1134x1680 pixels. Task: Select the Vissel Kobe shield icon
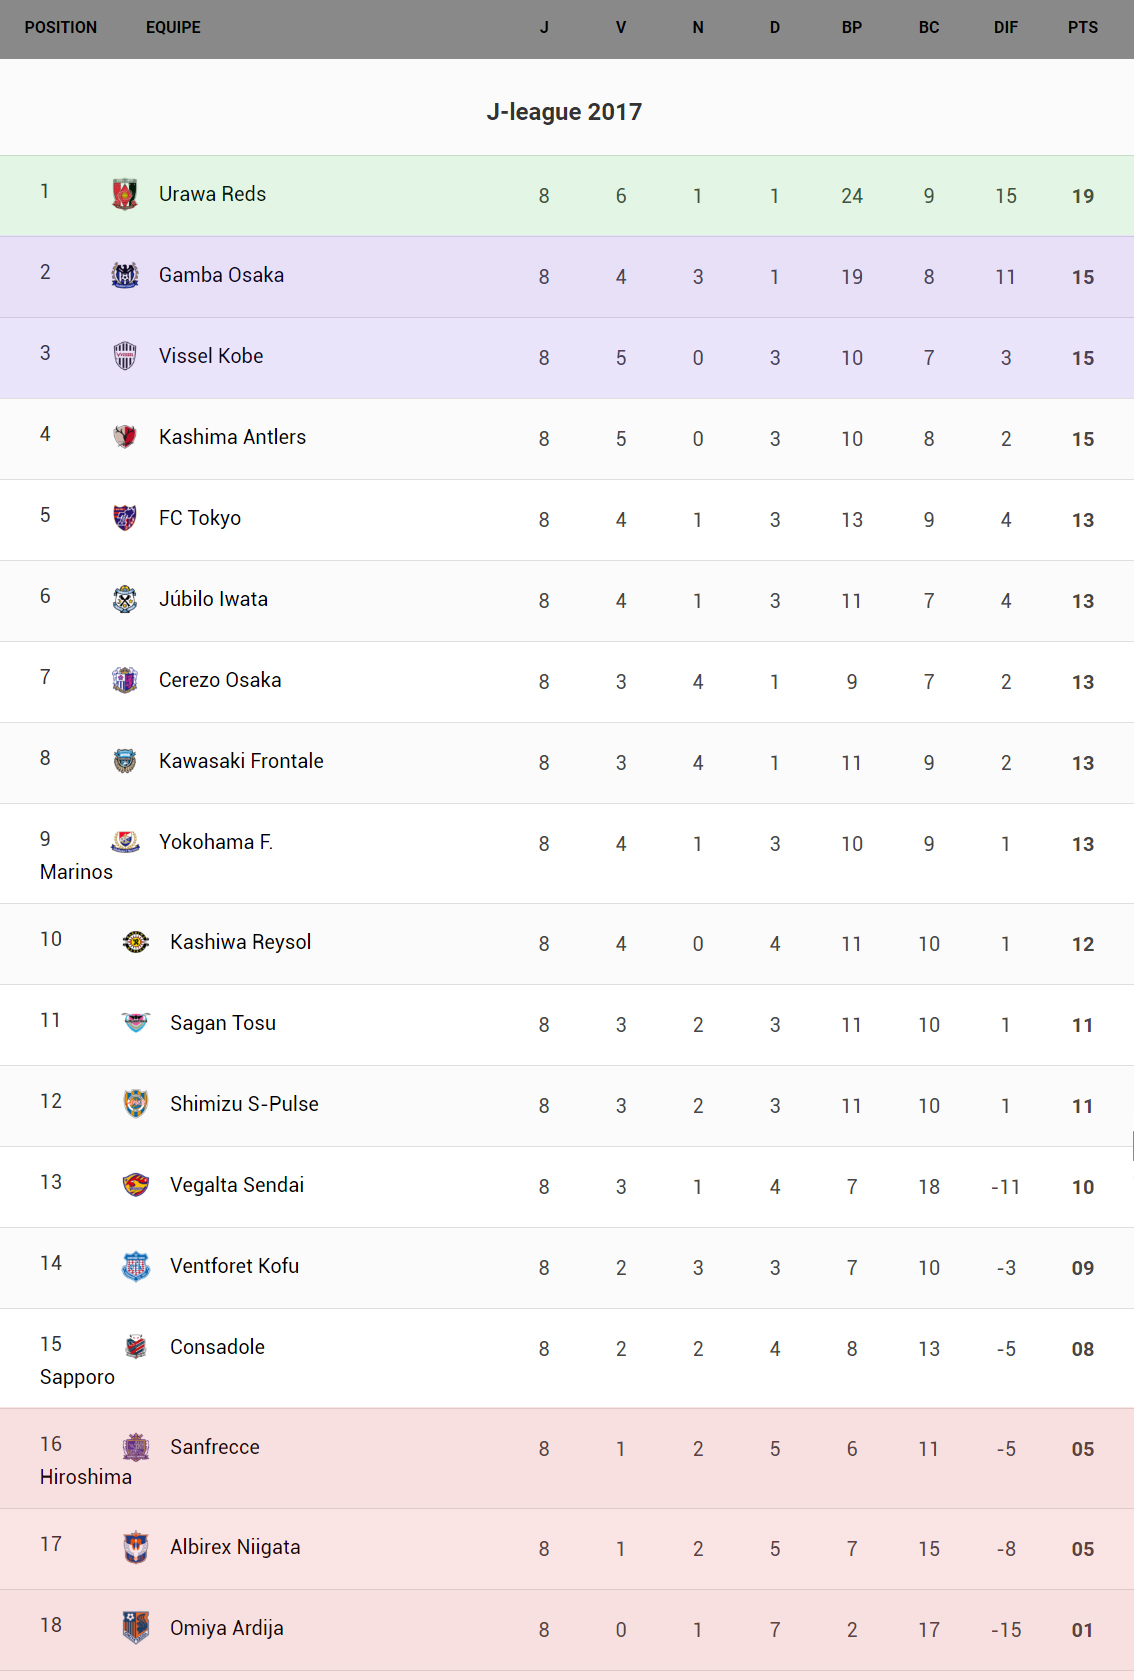coord(125,356)
